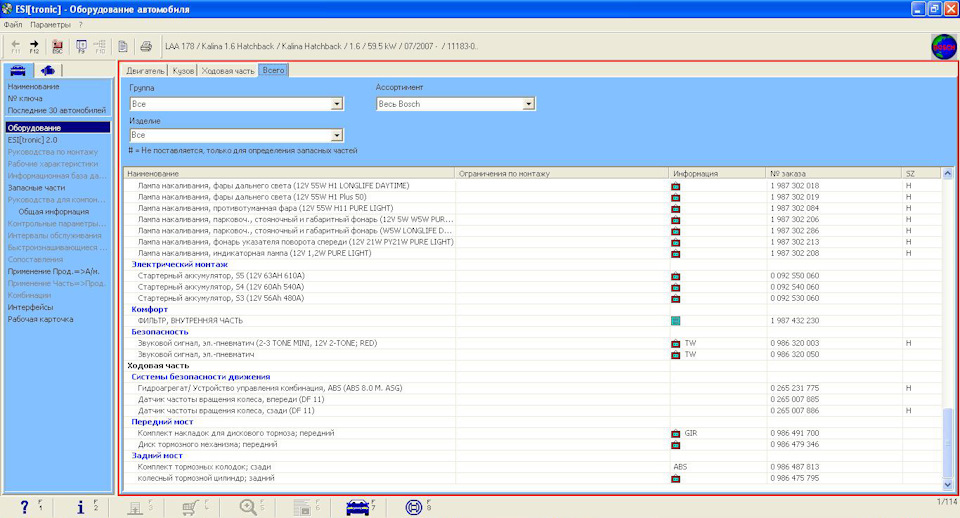The image size is (960, 518).
Task: Open info icon for колесный тормозной цилиндр
Action: (675, 478)
